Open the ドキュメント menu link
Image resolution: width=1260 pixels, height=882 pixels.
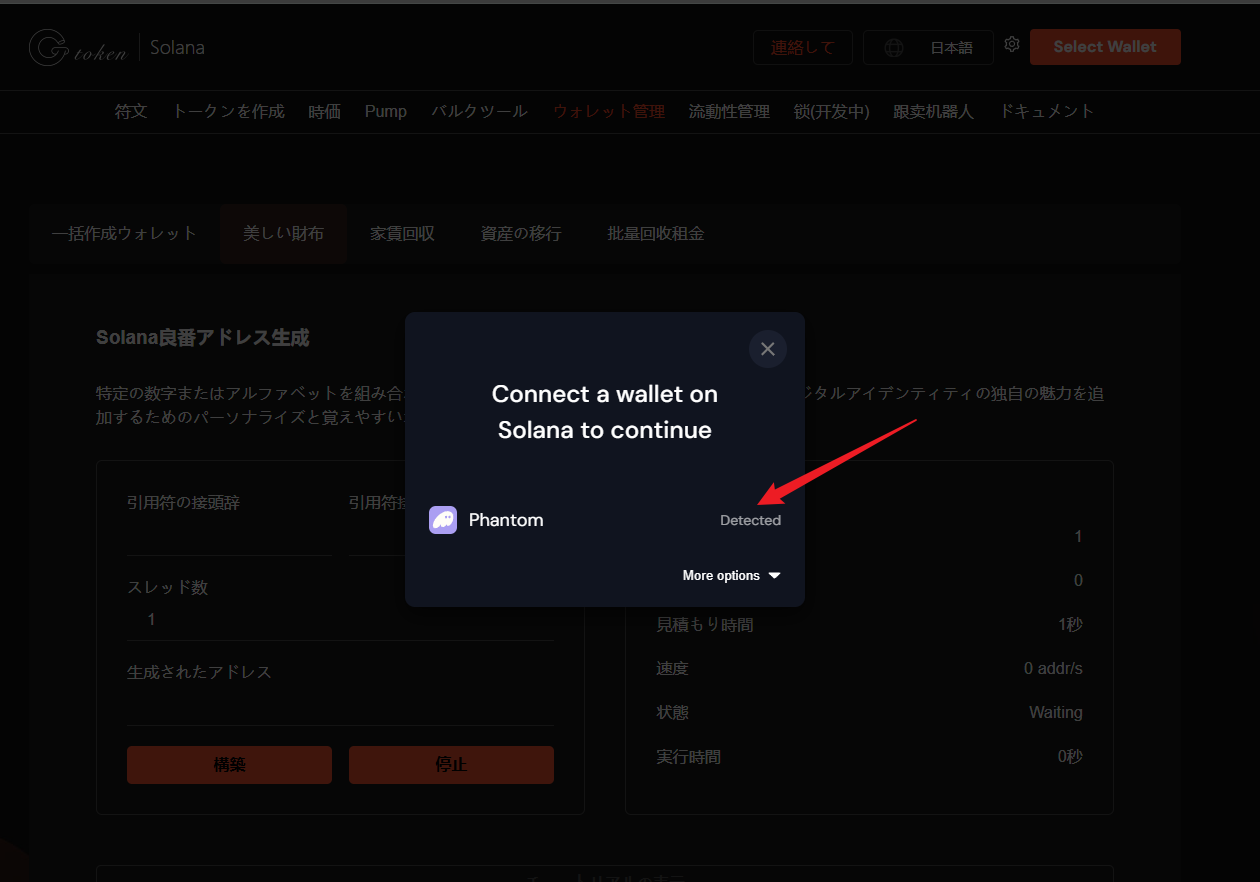(1047, 112)
